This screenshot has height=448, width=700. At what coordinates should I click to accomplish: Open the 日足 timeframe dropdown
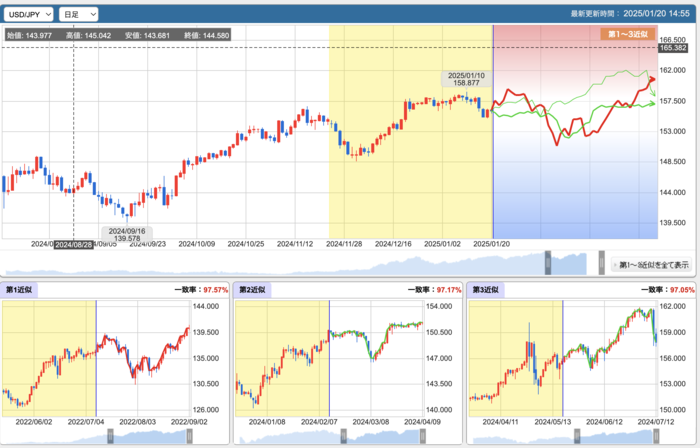pos(79,15)
